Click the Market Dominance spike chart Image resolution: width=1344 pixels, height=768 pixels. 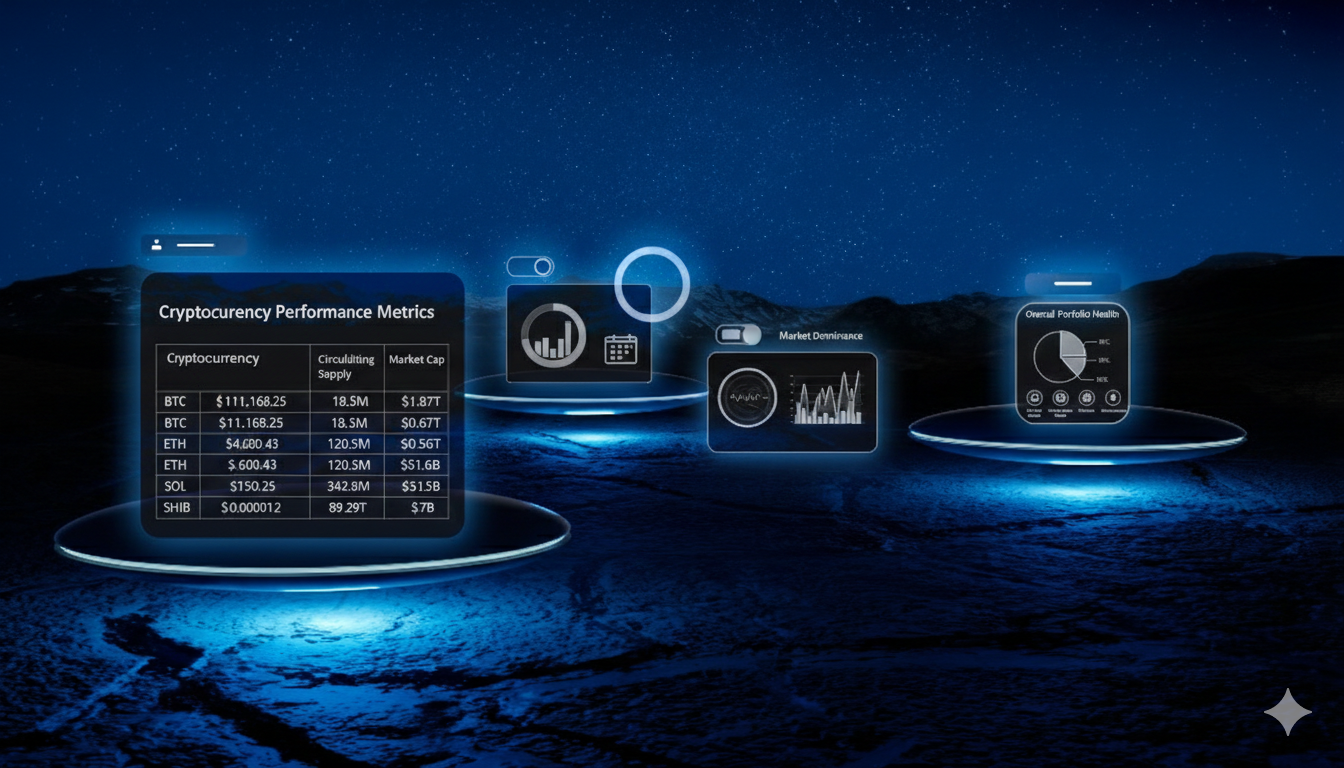(827, 399)
